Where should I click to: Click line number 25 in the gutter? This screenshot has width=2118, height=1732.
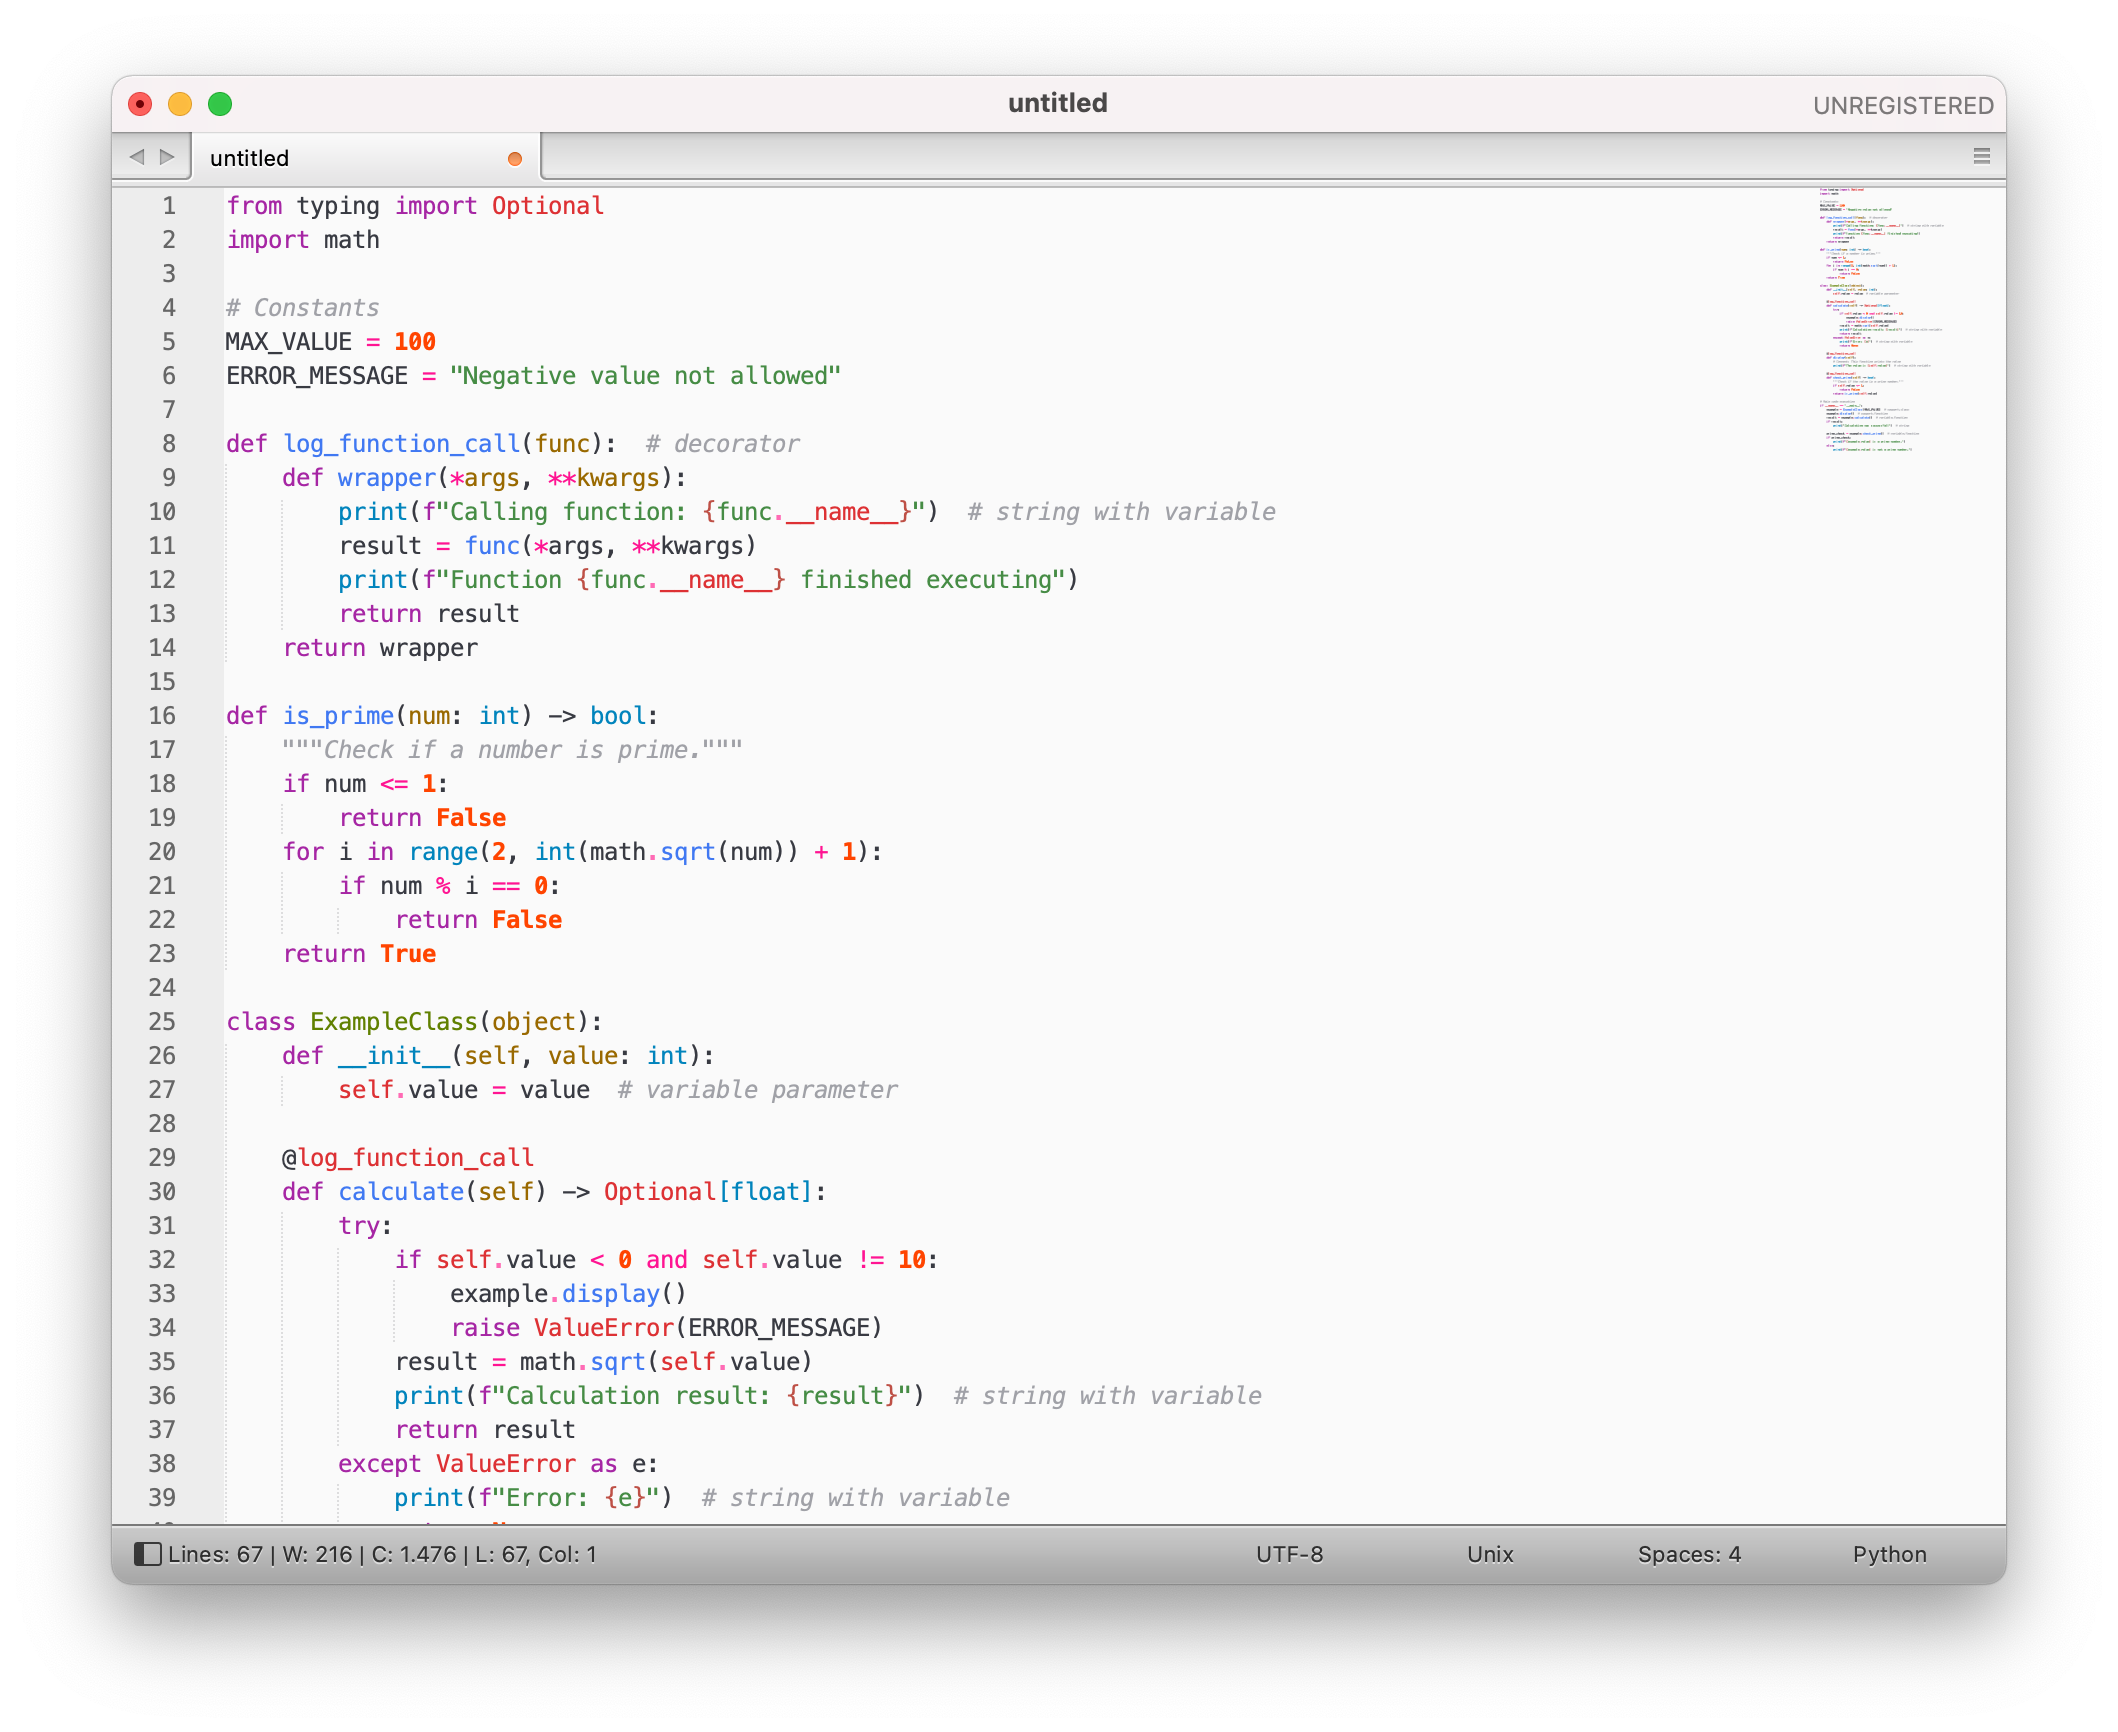point(162,1022)
